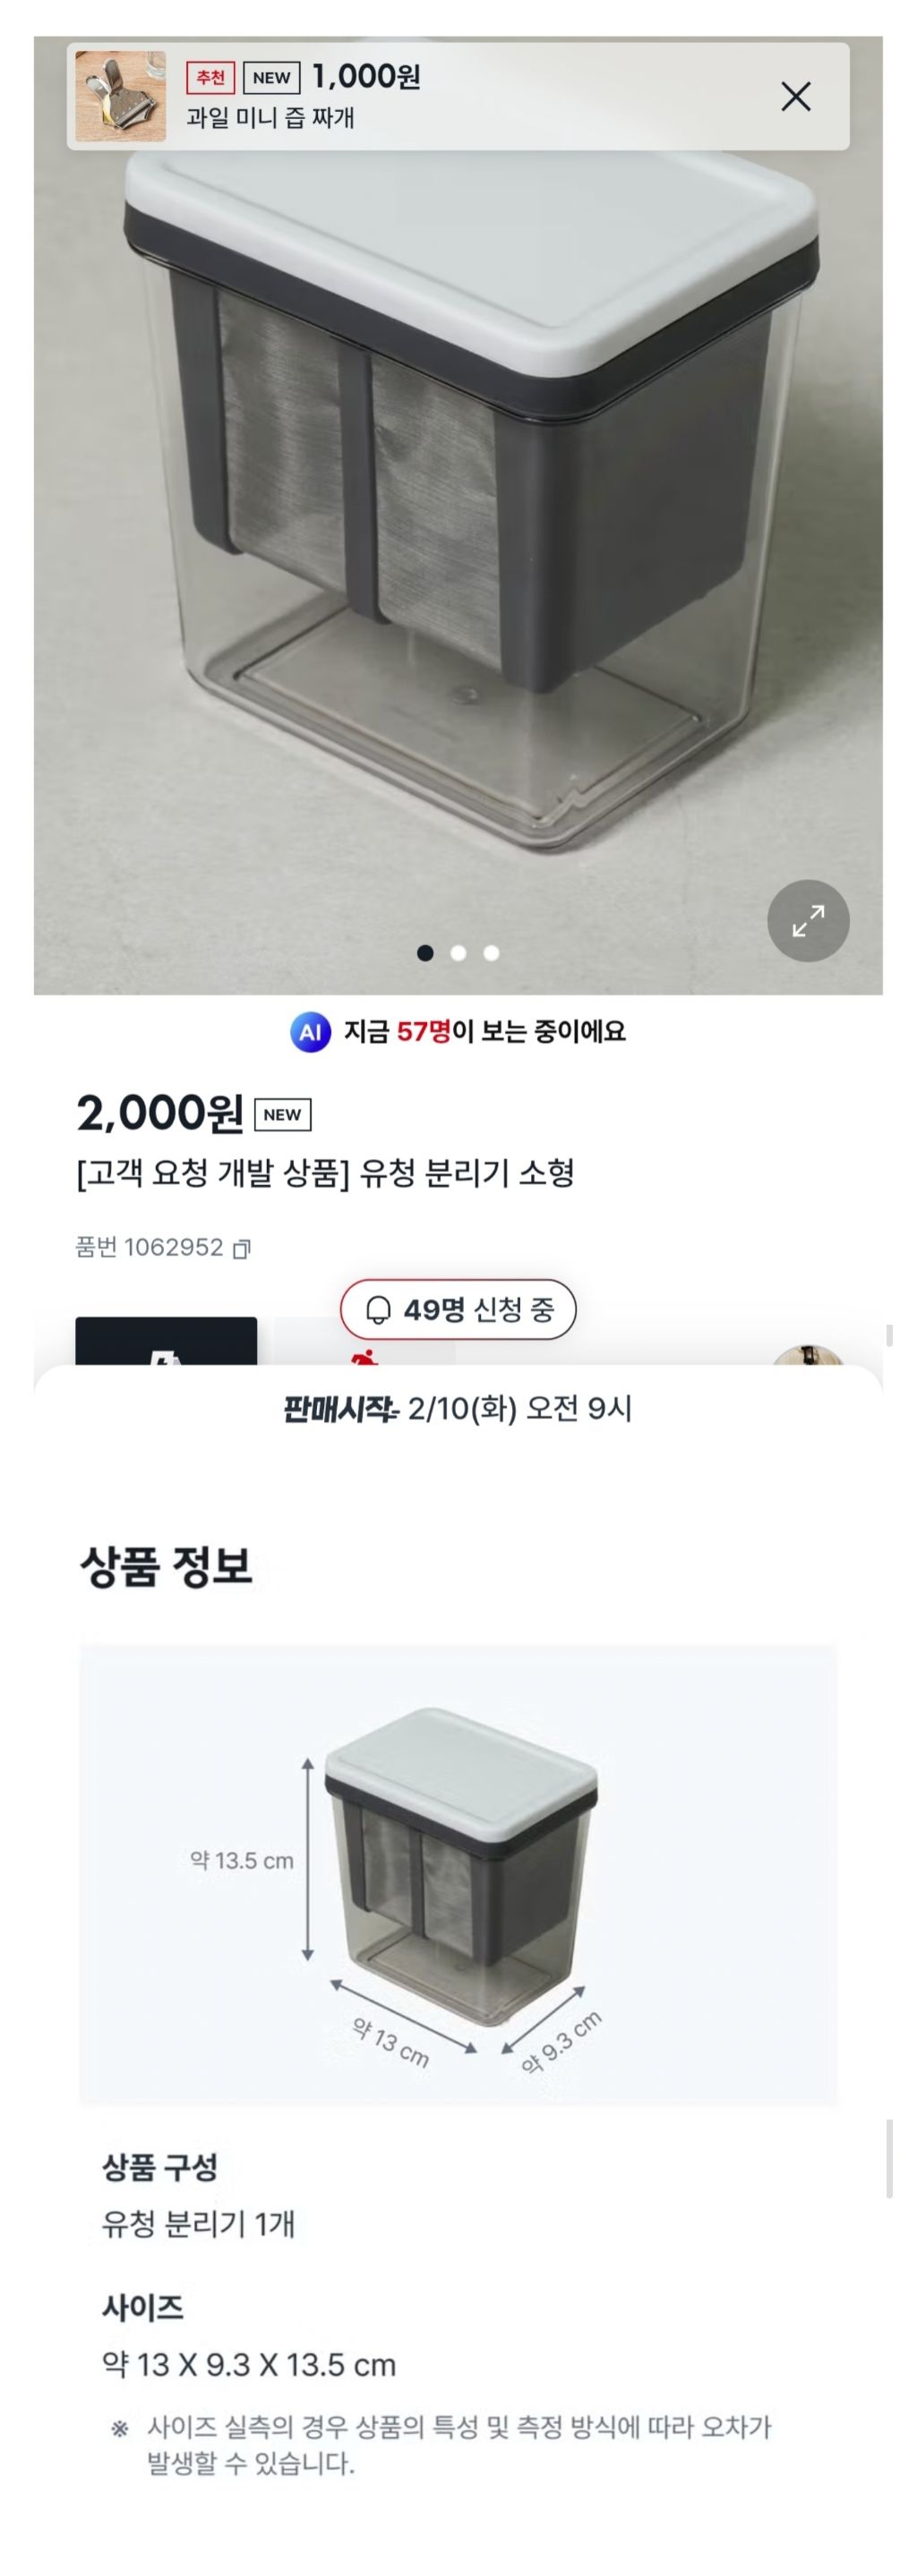This screenshot has height=2576, width=917.
Task: Jump to the third carousel image dot
Action: (x=491, y=953)
